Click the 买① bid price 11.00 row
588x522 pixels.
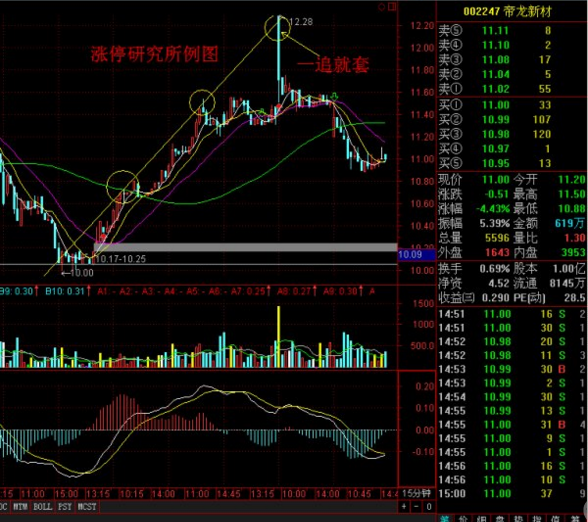(x=512, y=105)
